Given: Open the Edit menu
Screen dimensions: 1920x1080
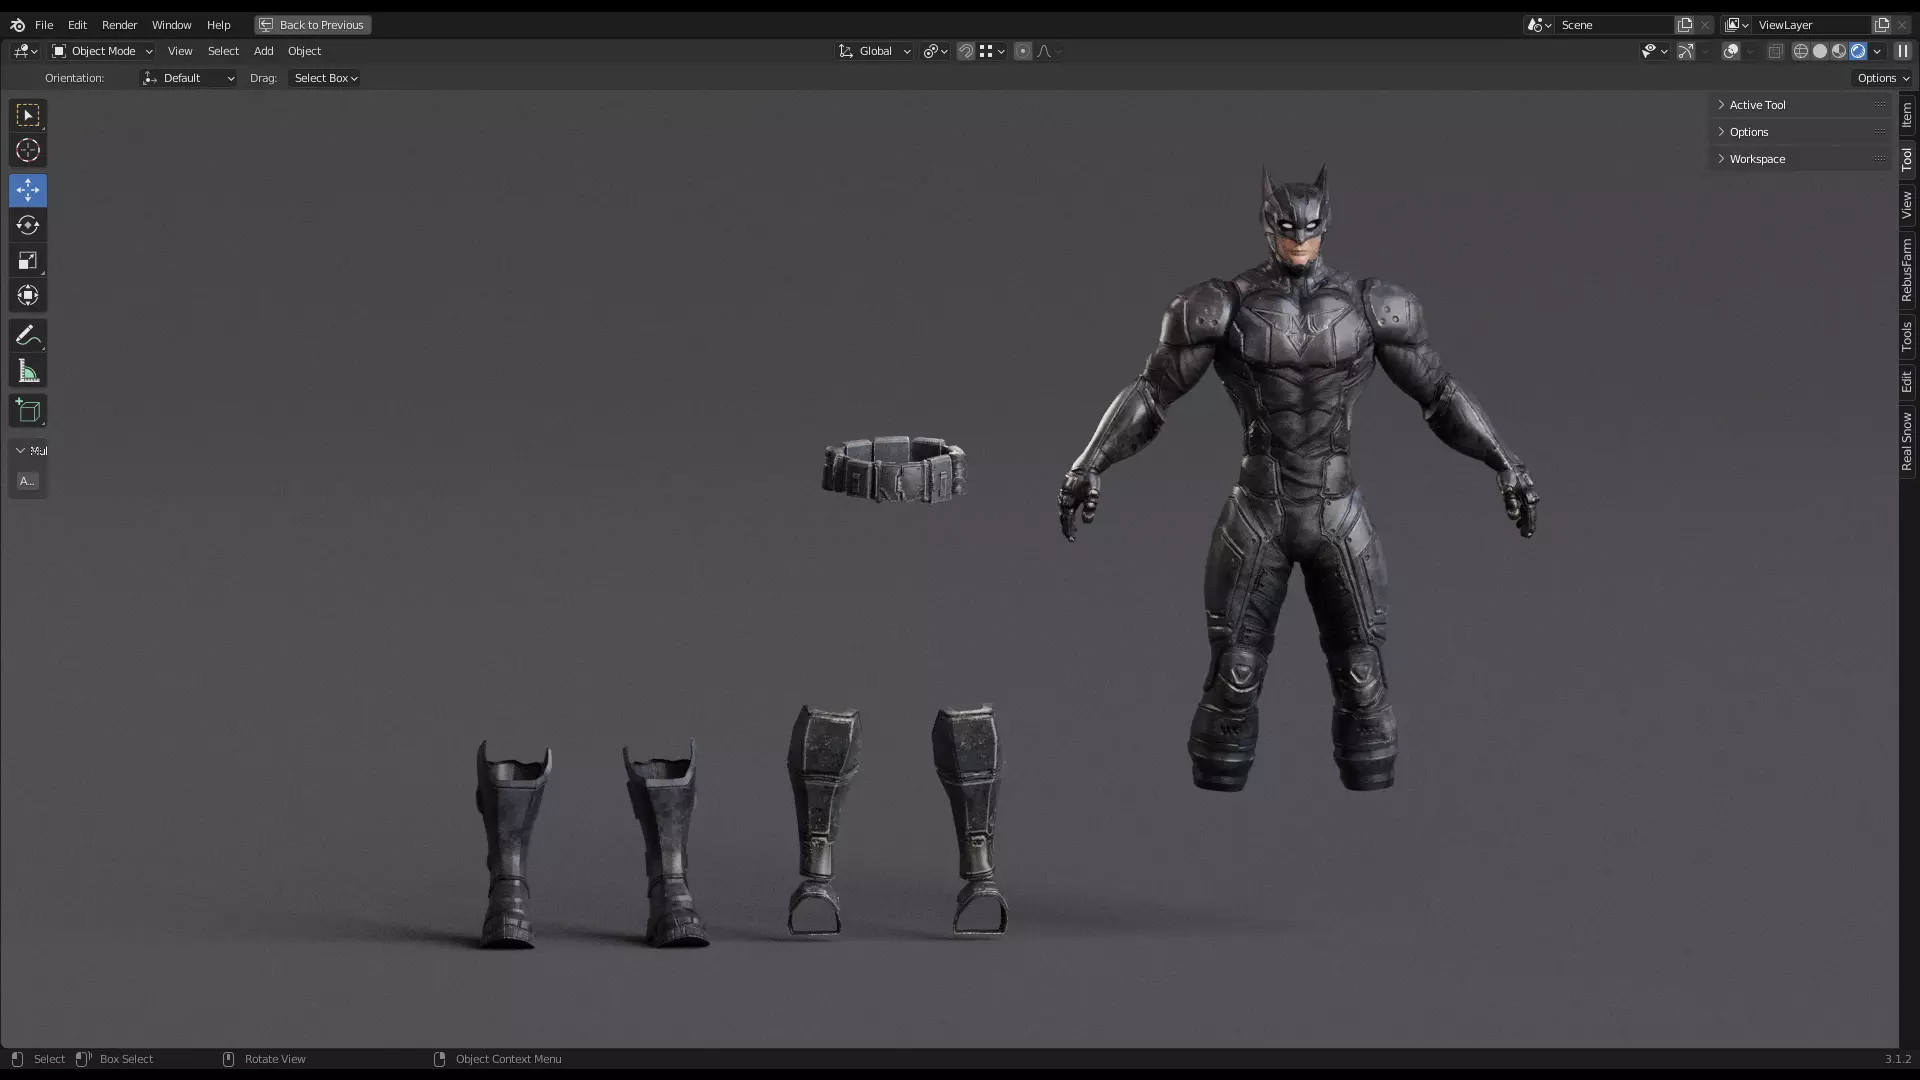Looking at the screenshot, I should pyautogui.click(x=77, y=25).
